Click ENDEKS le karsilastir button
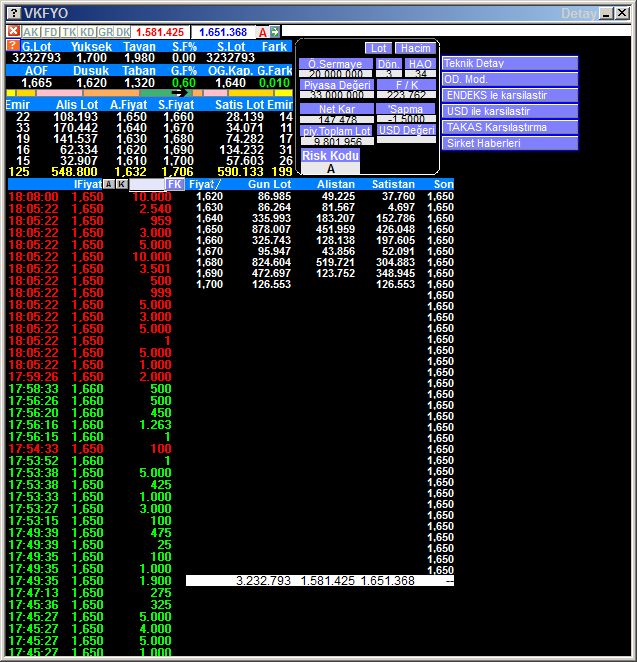637x662 pixels. [x=509, y=95]
